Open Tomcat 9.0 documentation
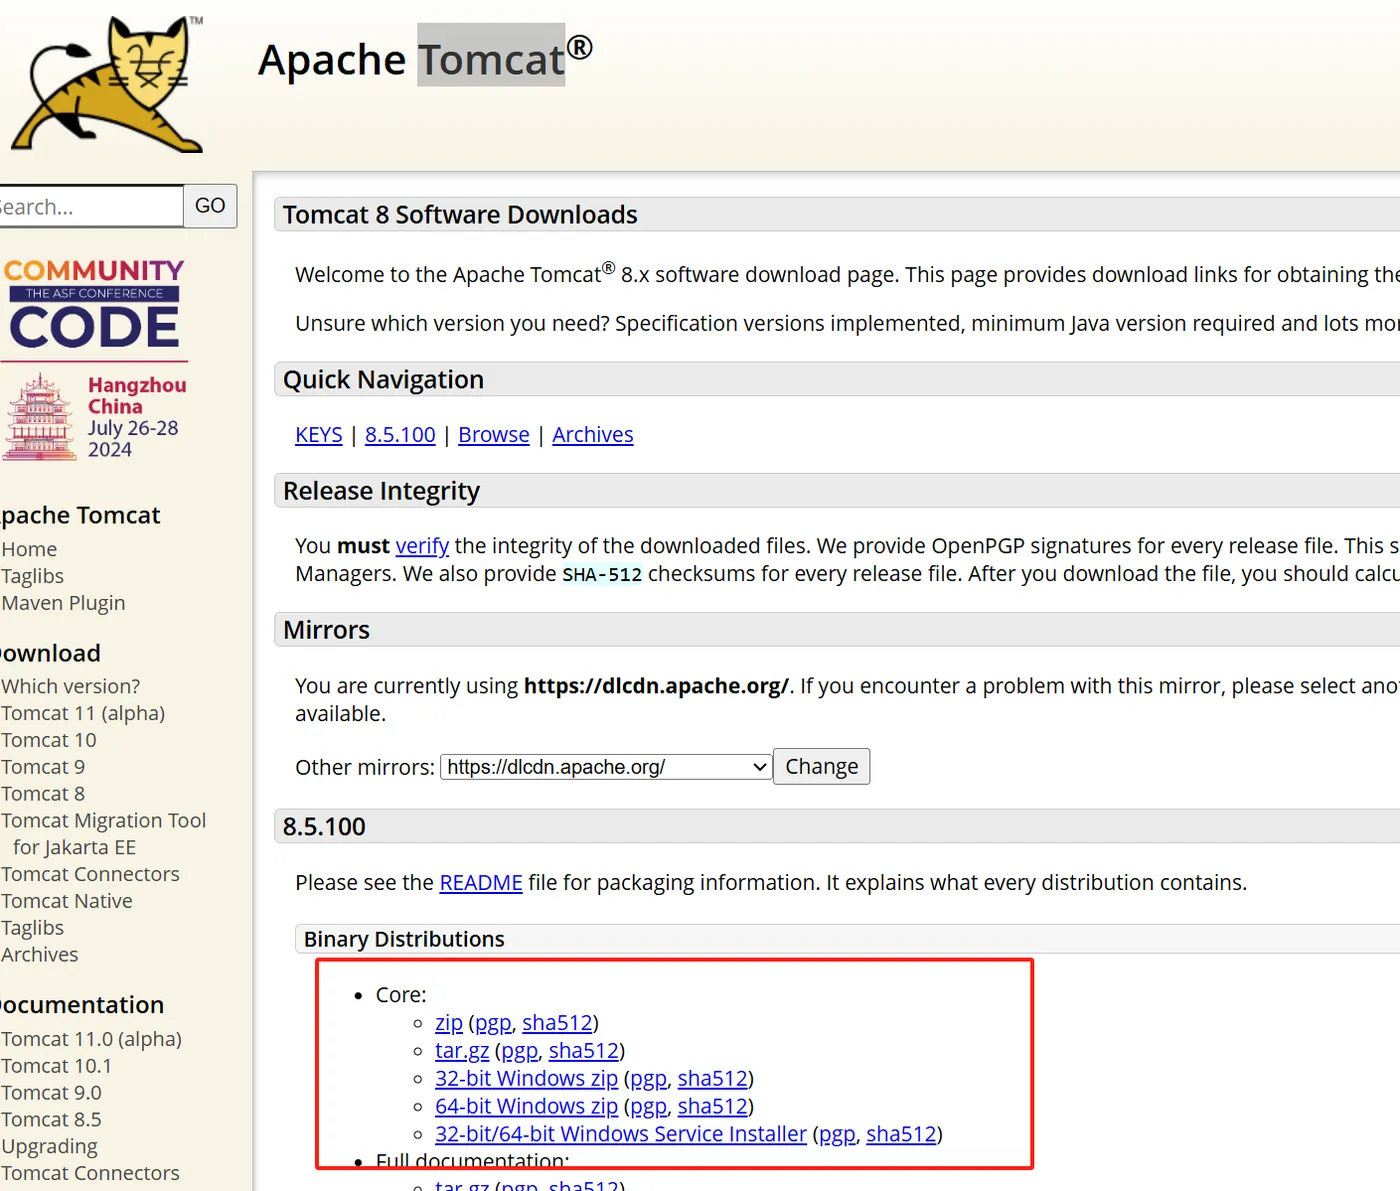 [51, 1093]
